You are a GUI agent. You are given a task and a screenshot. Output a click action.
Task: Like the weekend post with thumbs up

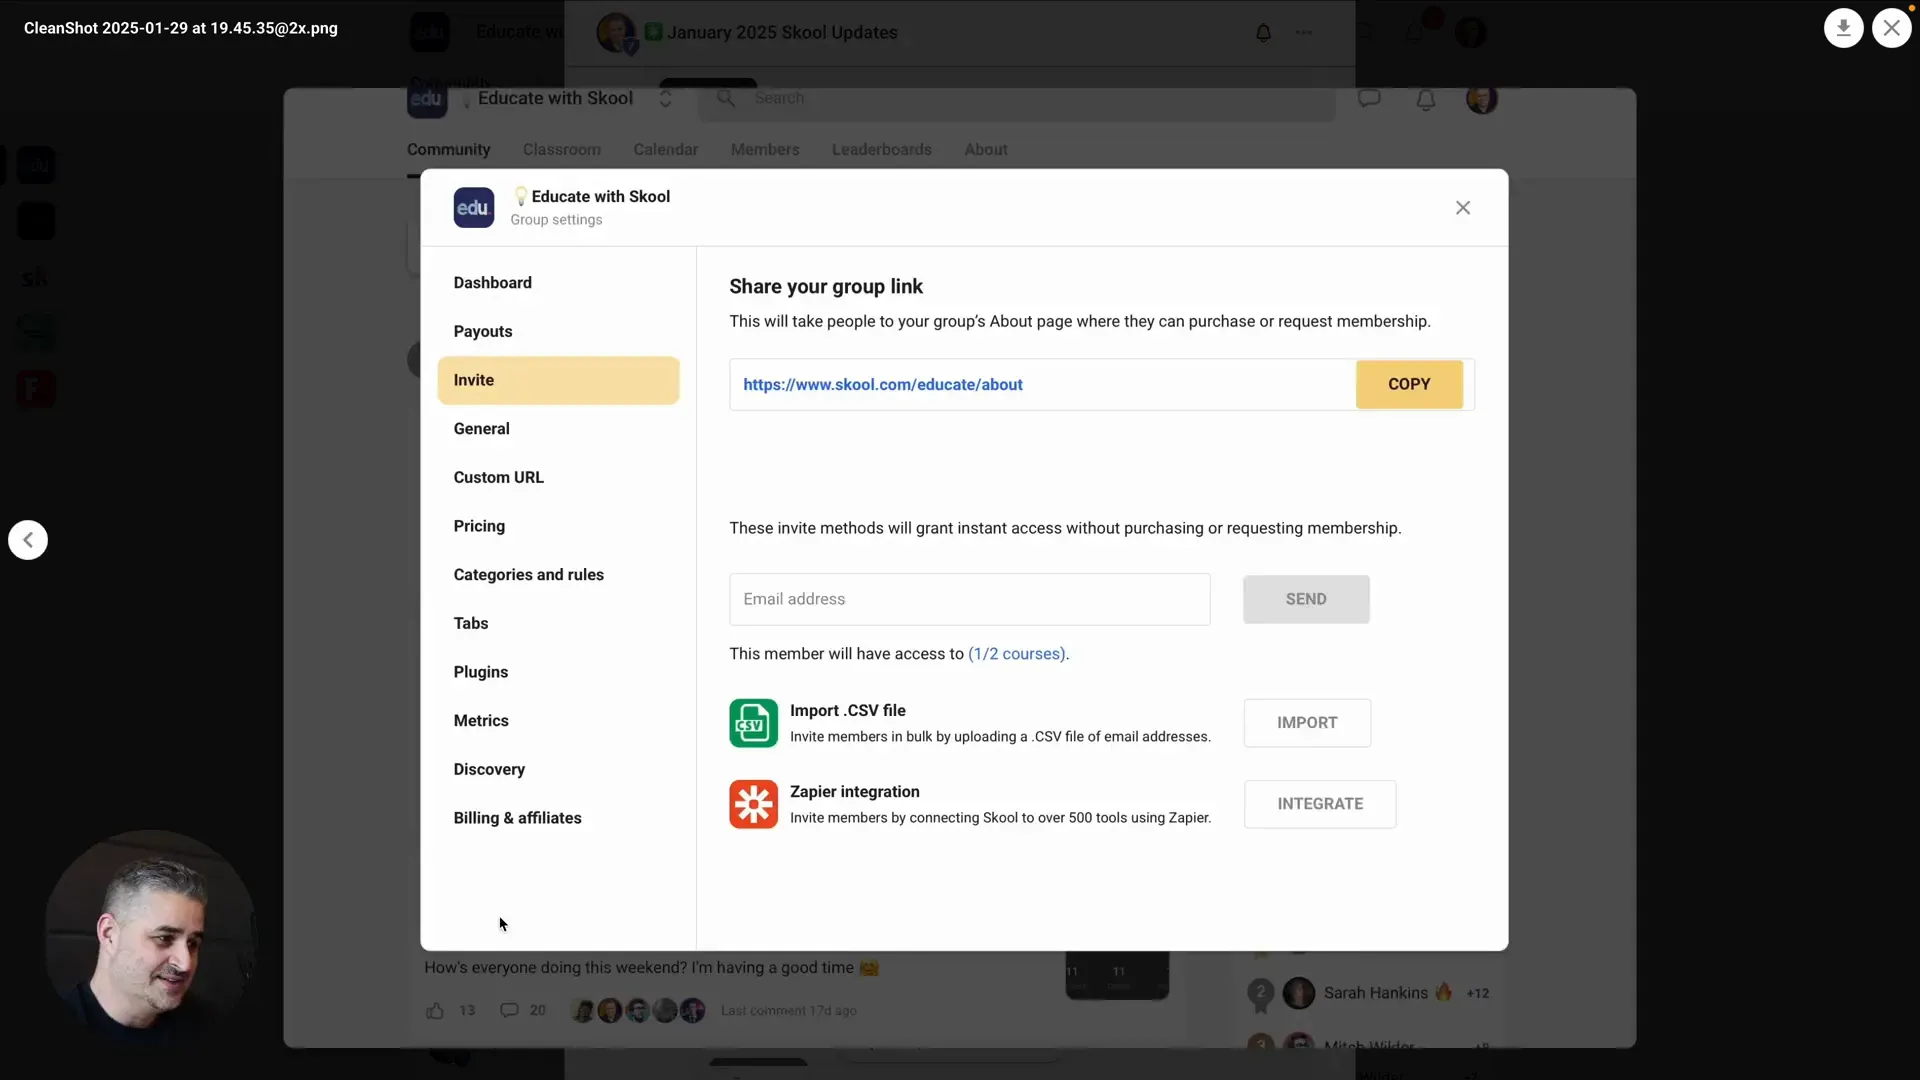point(435,1011)
